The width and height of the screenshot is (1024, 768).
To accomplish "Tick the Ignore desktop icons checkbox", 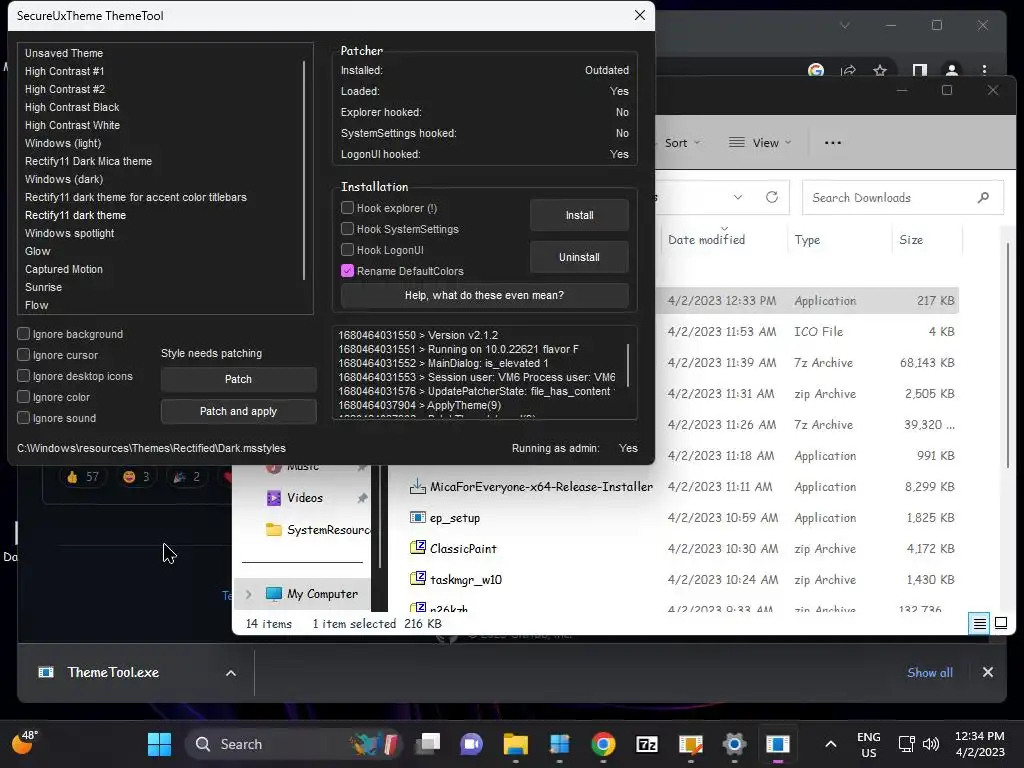I will [24, 376].
